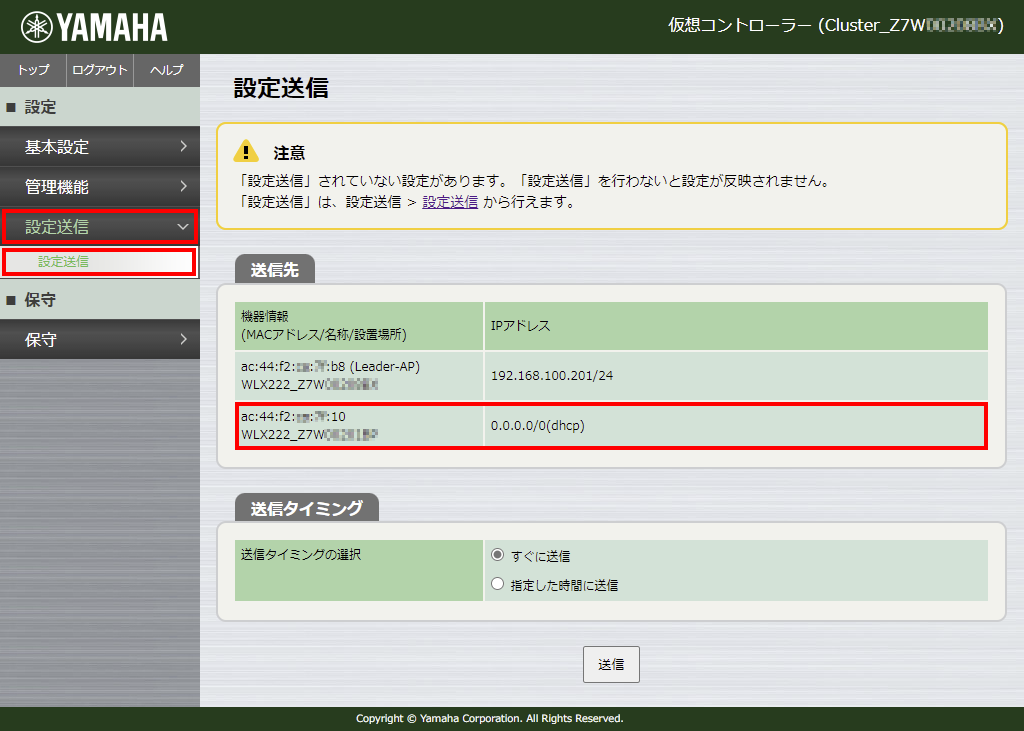
Task: Click the yellow warning triangle icon
Action: click(246, 151)
